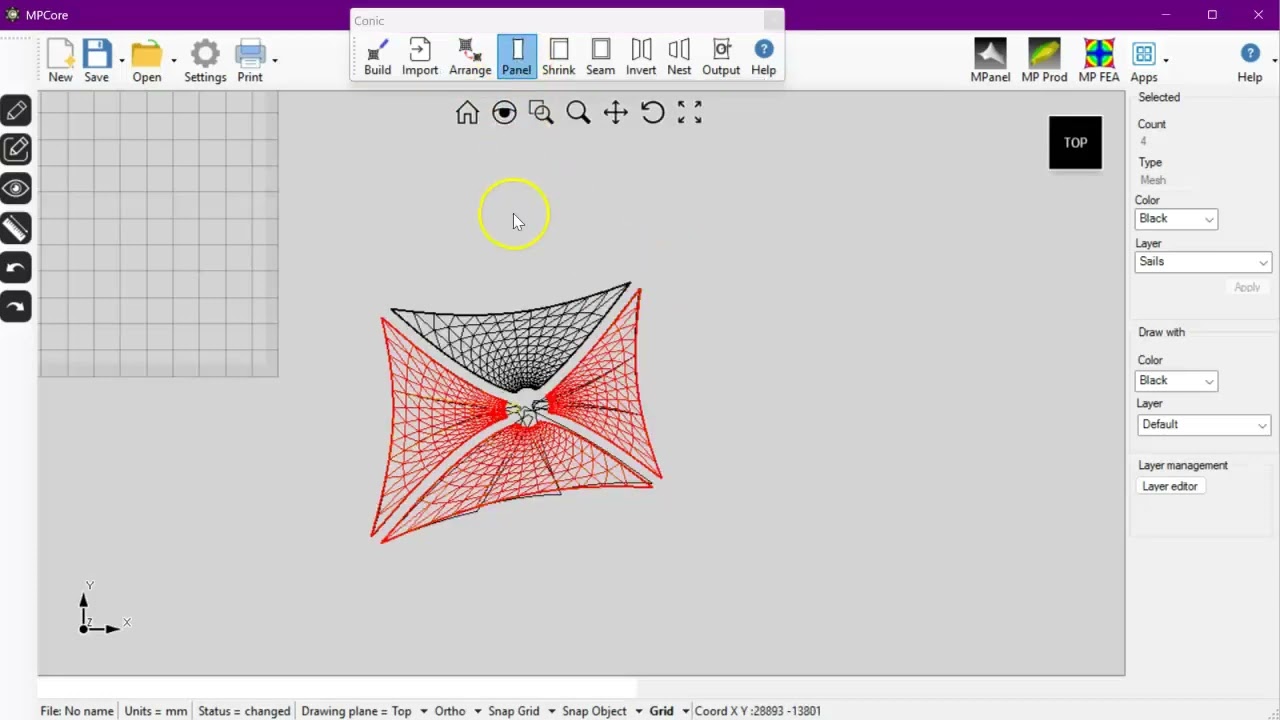Expand the Draw with Default layer dropdown

click(1203, 425)
